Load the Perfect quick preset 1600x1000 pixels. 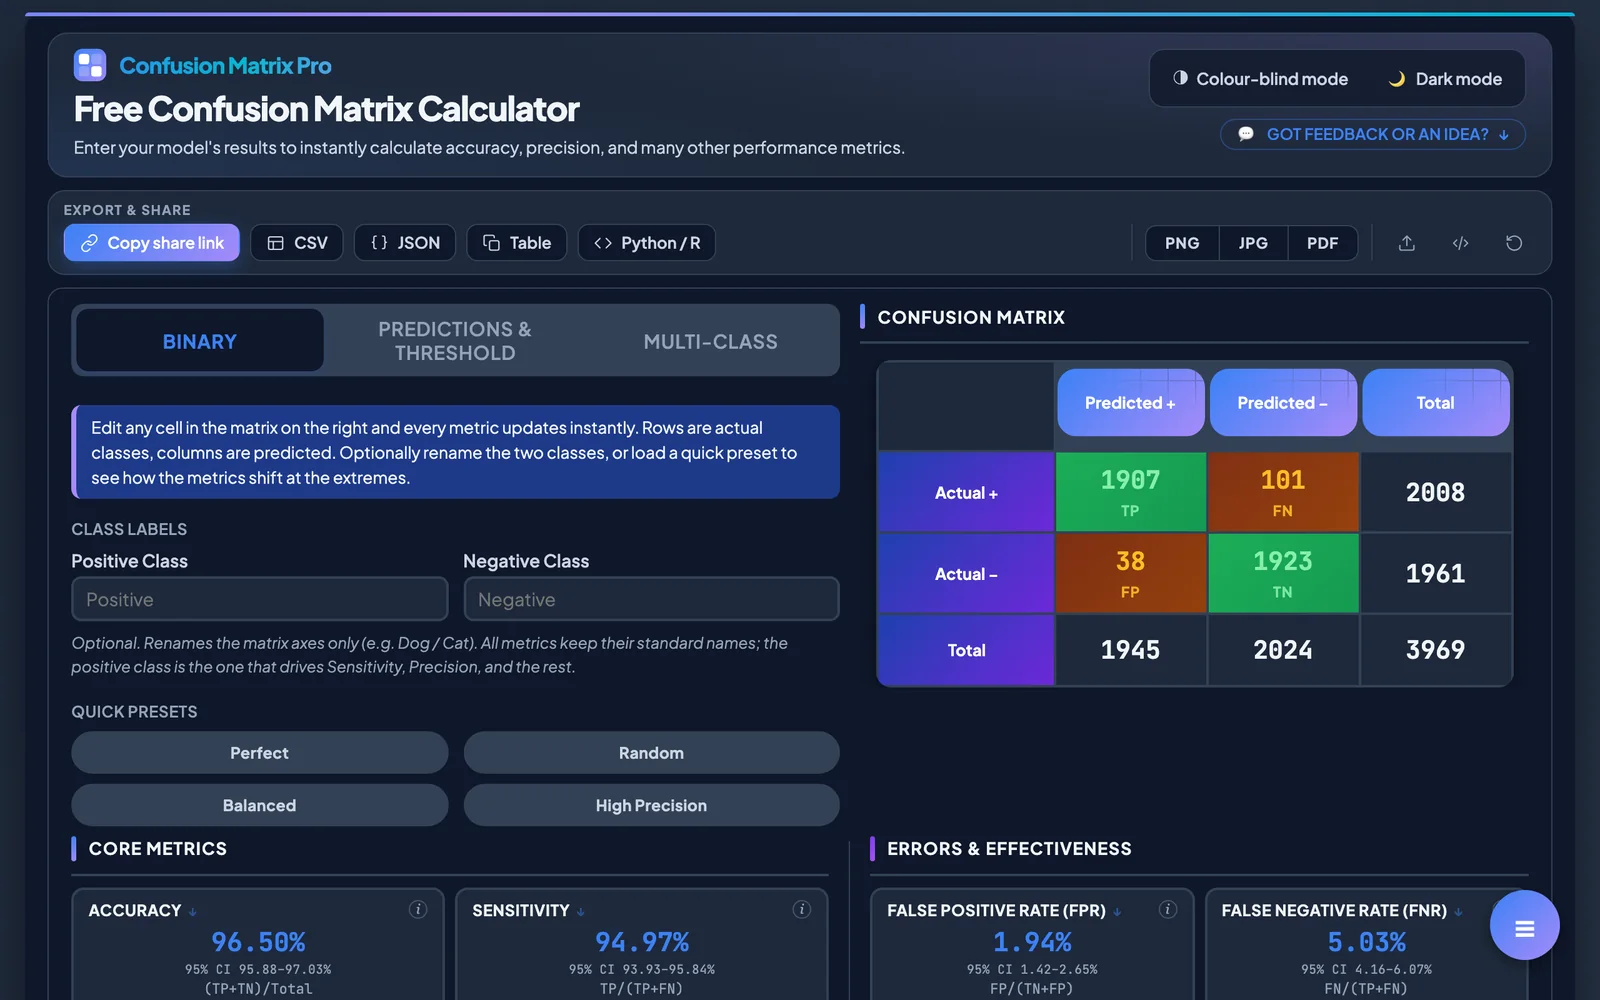coord(260,753)
